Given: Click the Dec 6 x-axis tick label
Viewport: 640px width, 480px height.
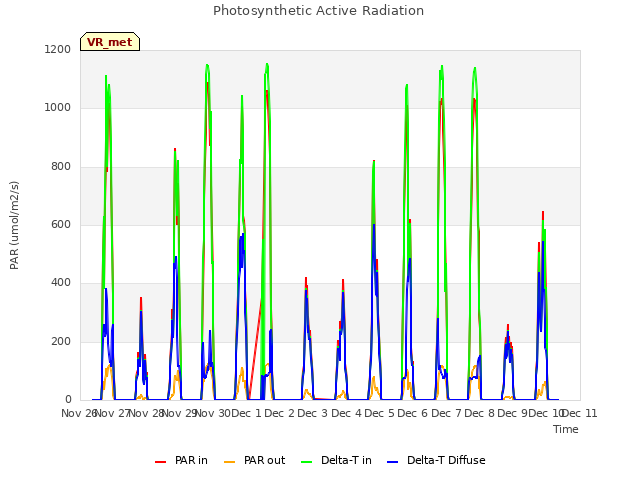Looking at the screenshot, I should [x=413, y=413].
